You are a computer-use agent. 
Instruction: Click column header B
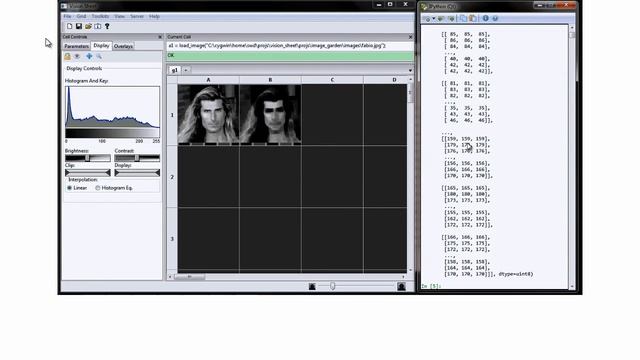point(270,80)
